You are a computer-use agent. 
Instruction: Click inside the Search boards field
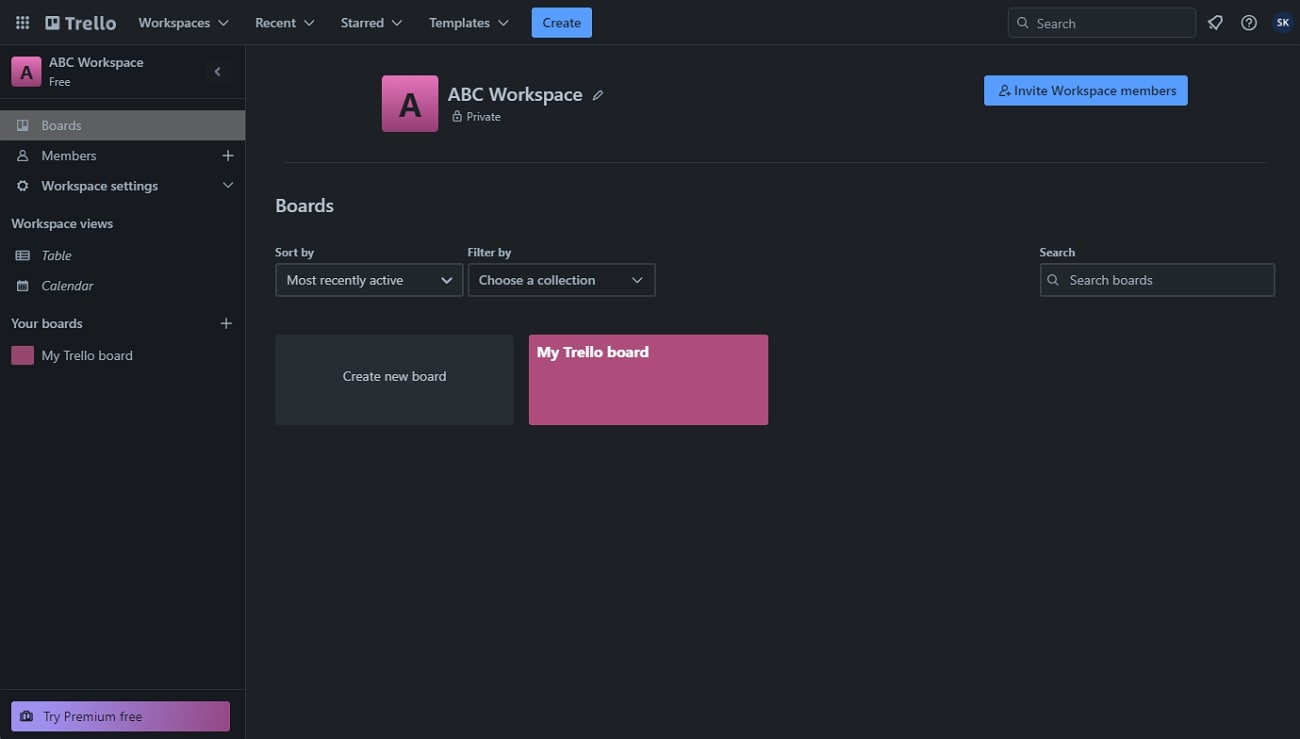[x=1156, y=280]
